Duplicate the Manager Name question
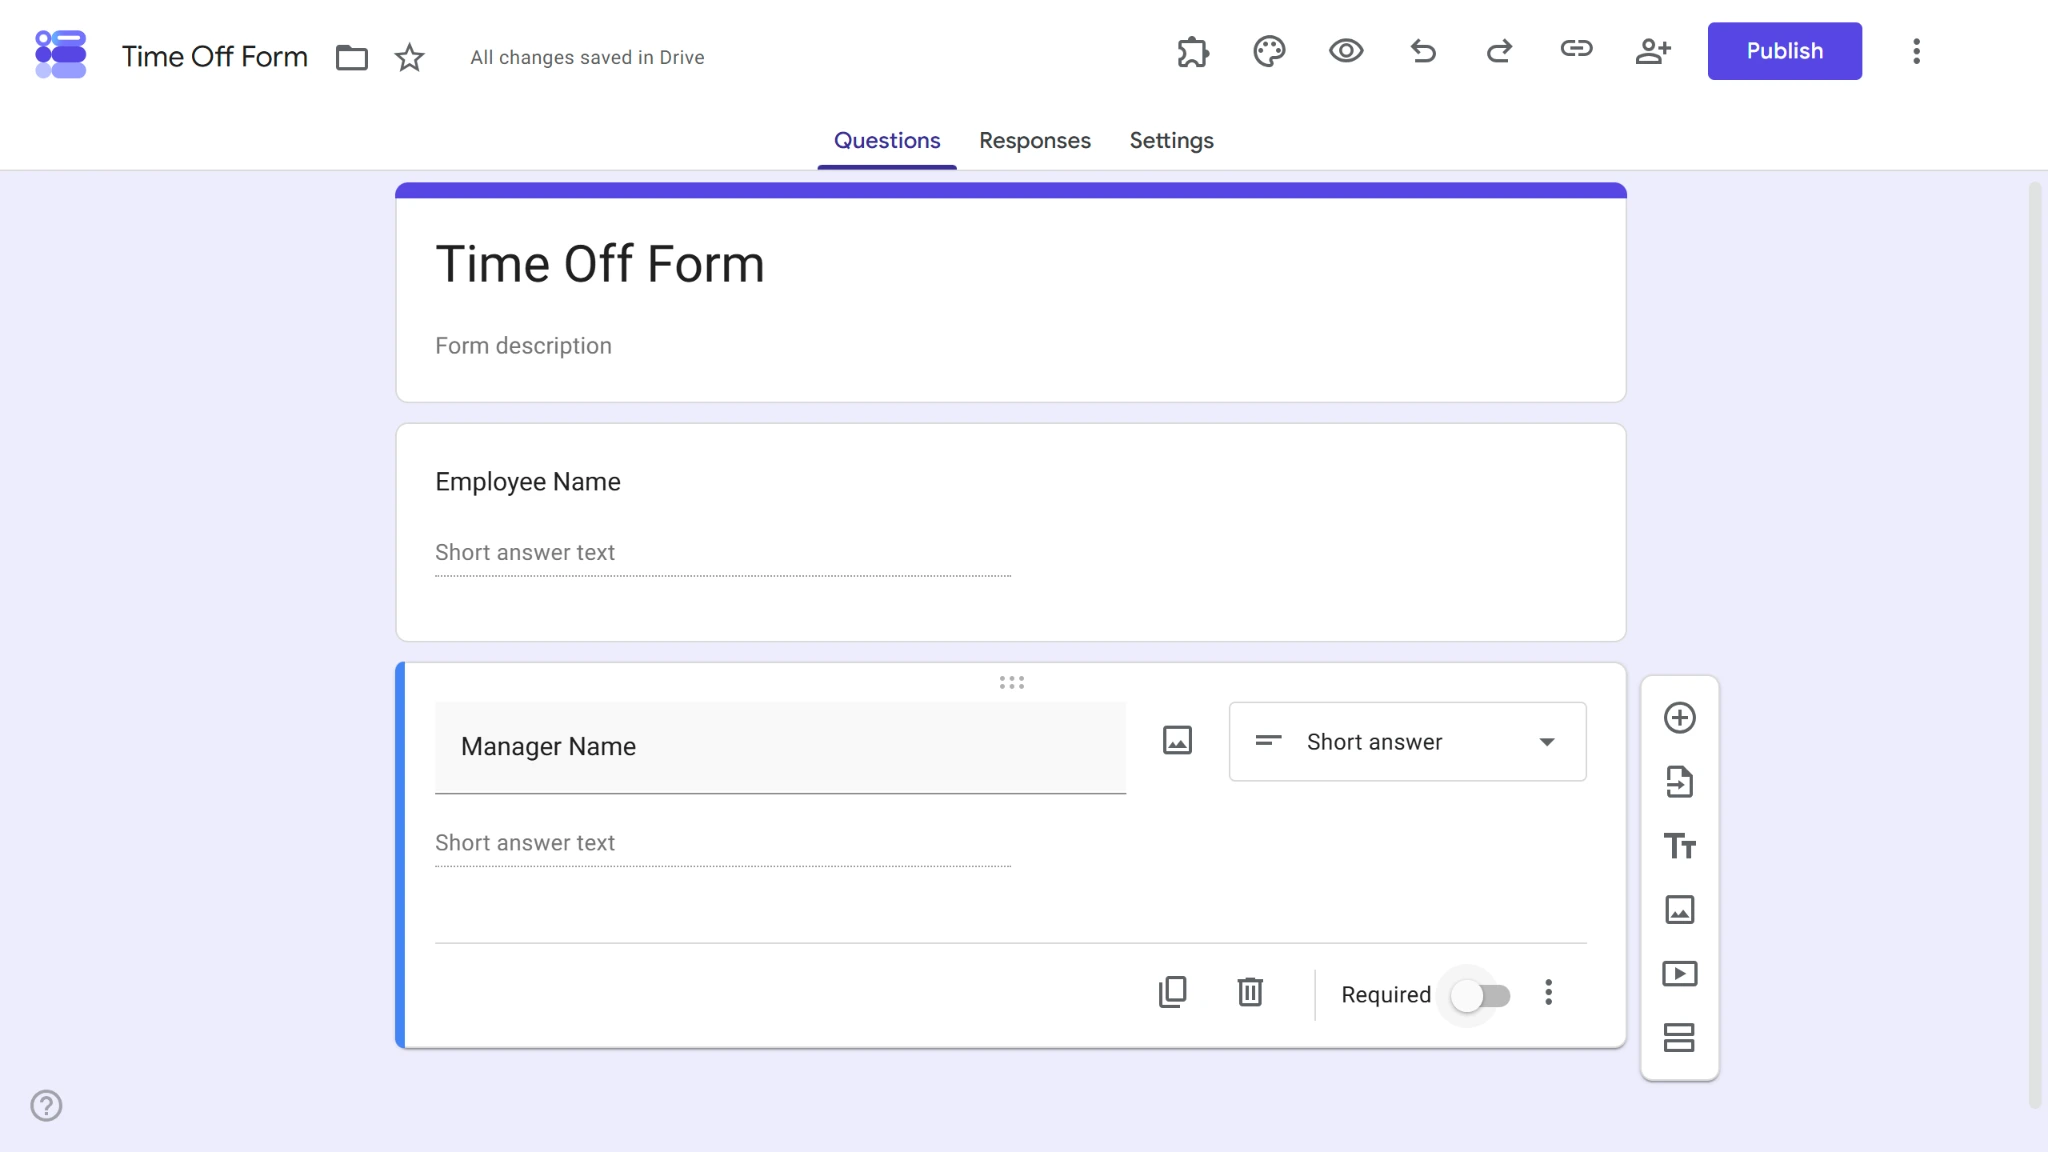2048x1152 pixels. point(1172,993)
